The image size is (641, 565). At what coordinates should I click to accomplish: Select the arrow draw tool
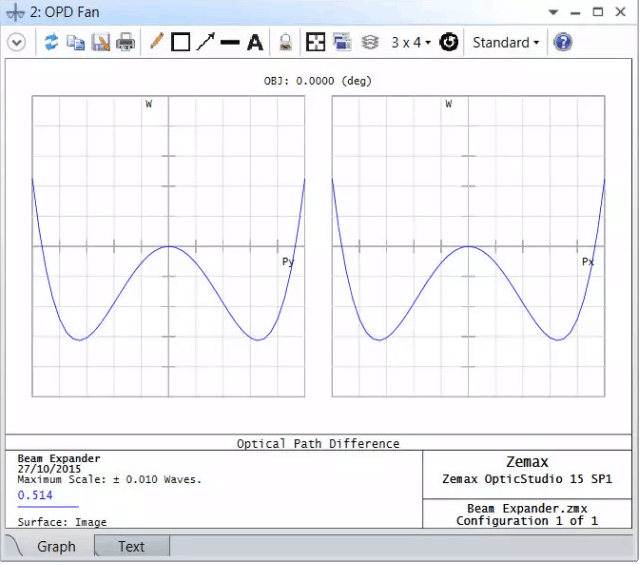coord(205,42)
